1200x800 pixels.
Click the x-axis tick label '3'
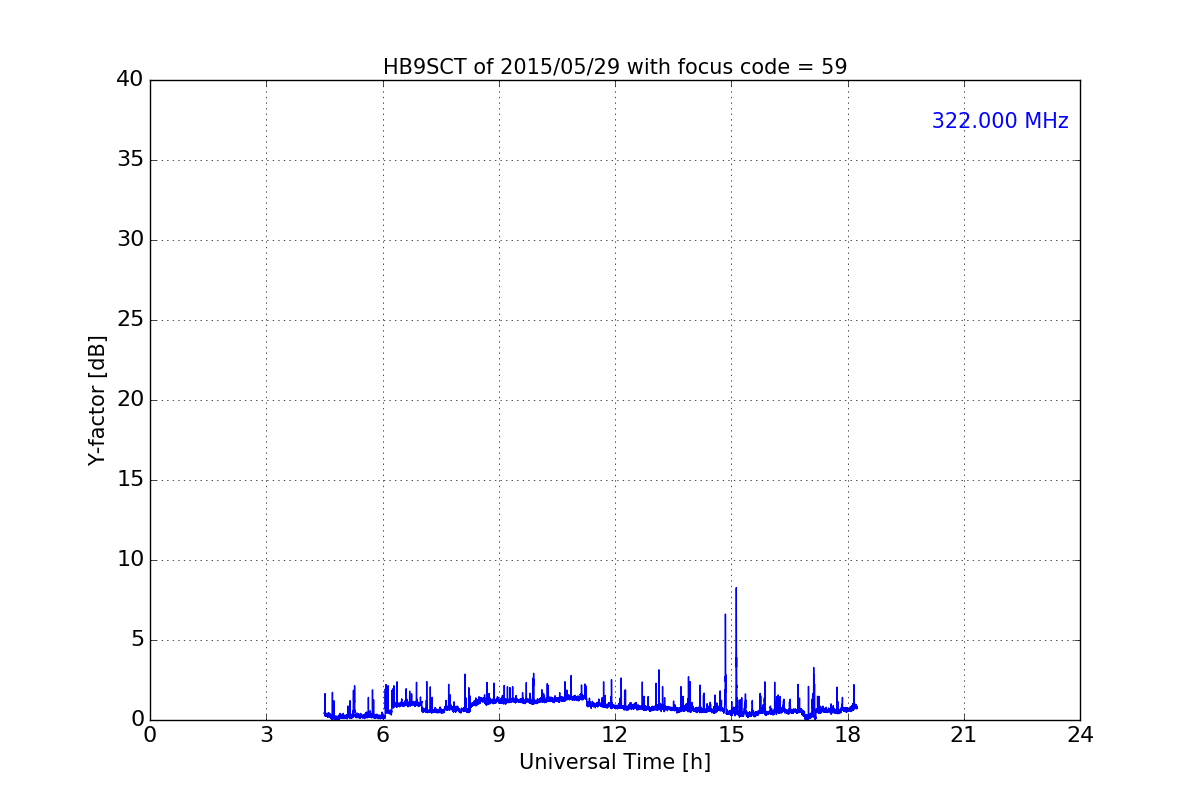point(266,735)
